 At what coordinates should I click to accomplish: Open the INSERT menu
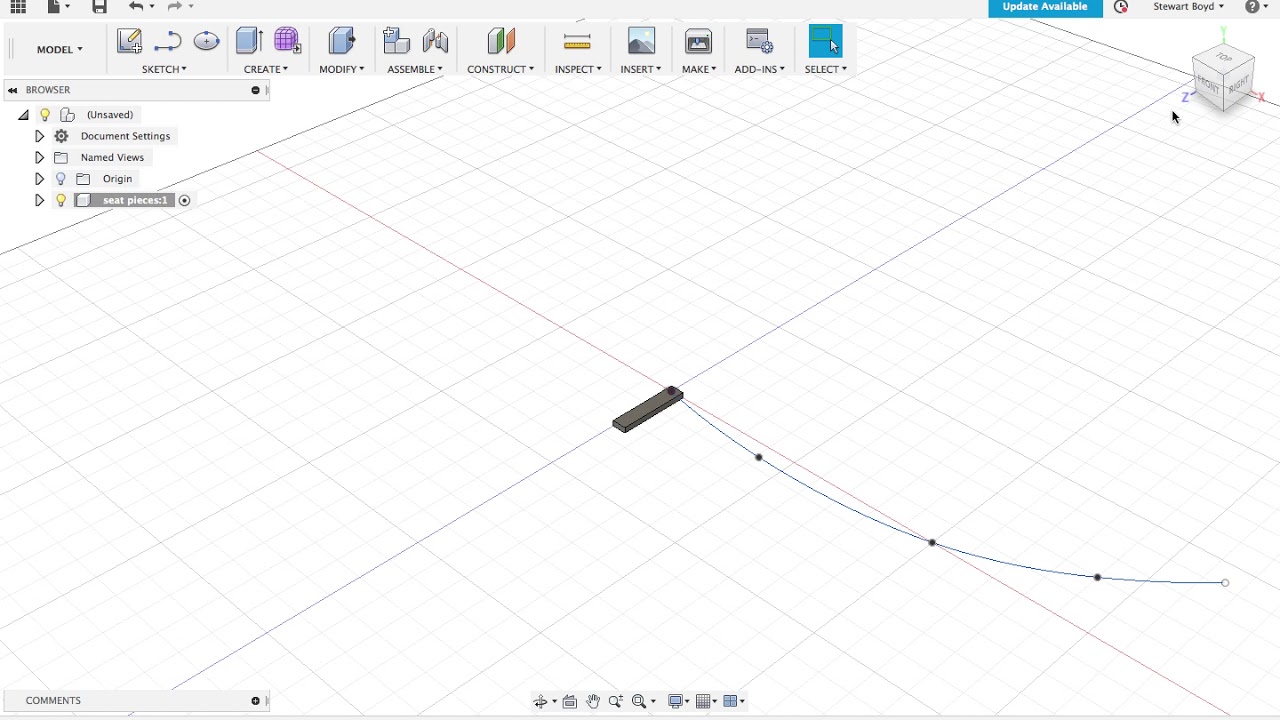coord(641,69)
